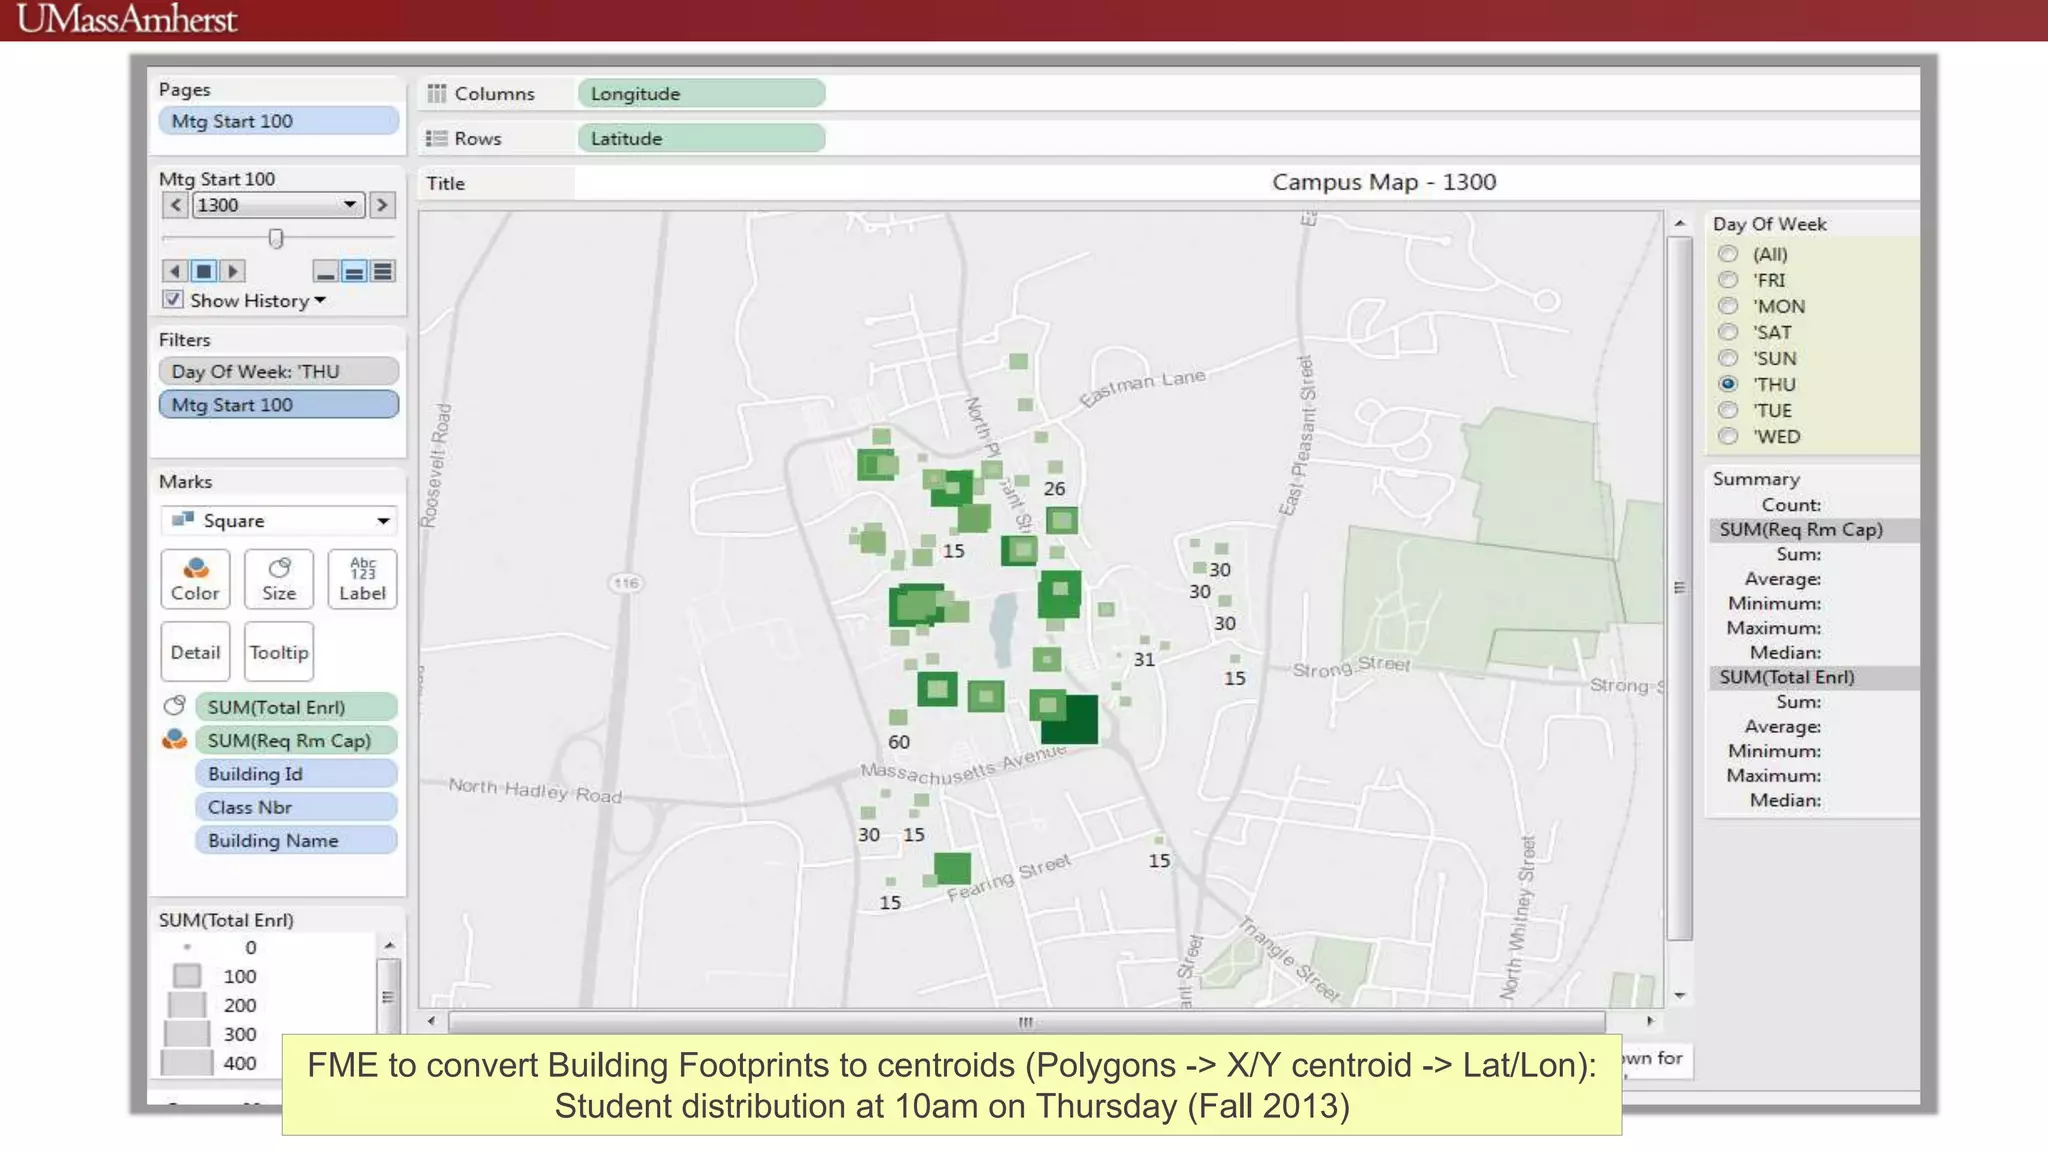Uncheck the Show History checkbox
The width and height of the screenshot is (2048, 1152).
click(x=173, y=300)
